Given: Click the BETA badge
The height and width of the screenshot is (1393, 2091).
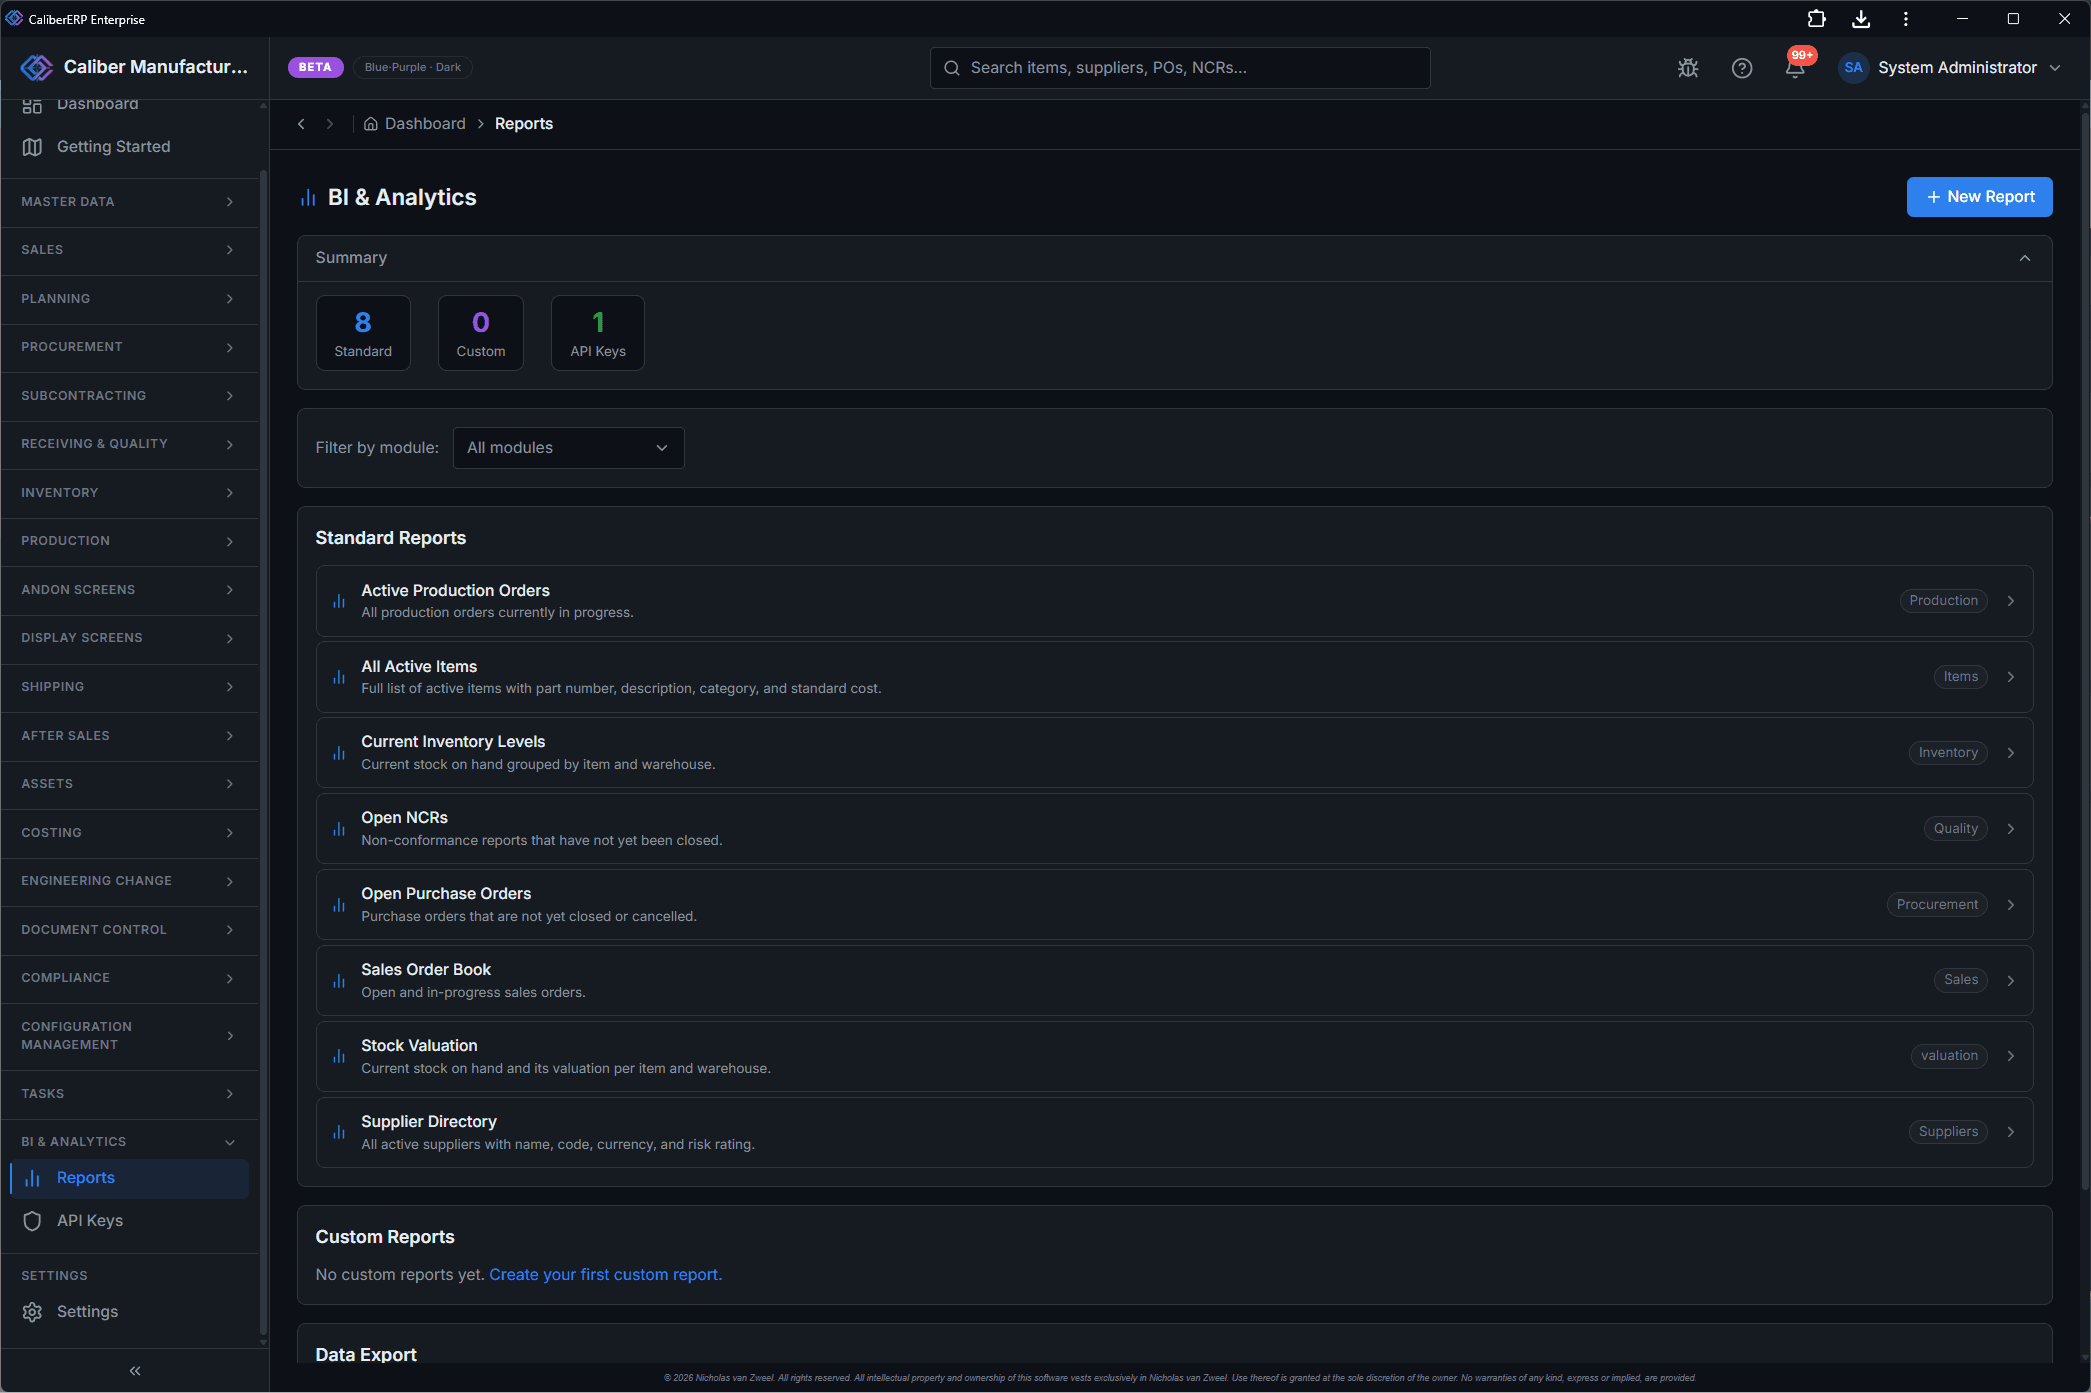Looking at the screenshot, I should pos(315,67).
